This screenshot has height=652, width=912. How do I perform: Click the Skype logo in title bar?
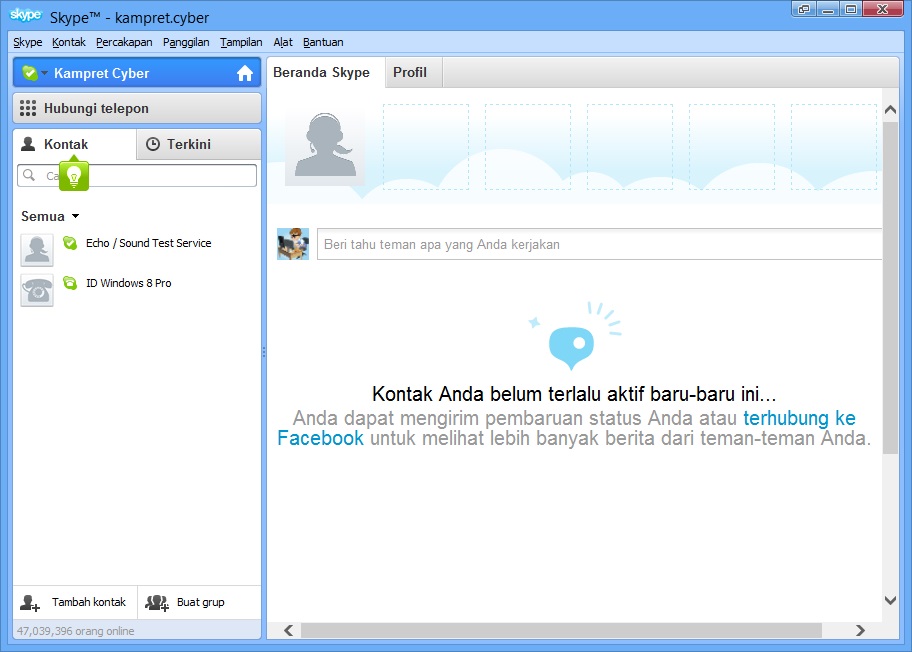(26, 16)
